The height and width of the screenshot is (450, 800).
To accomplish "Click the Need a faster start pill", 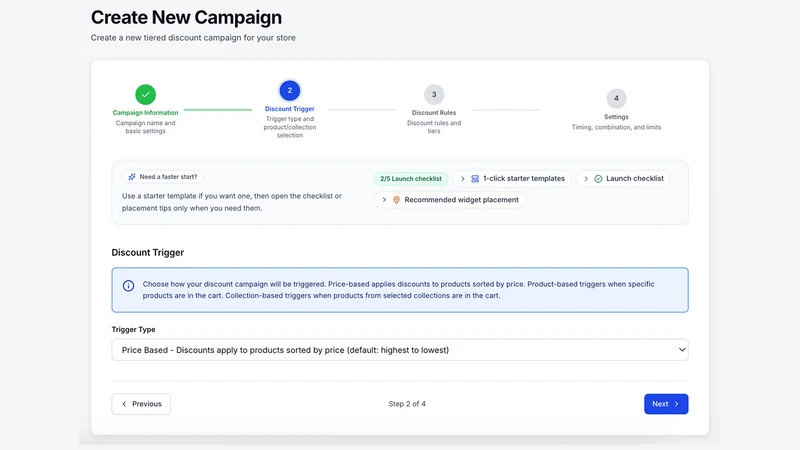I will pyautogui.click(x=163, y=177).
